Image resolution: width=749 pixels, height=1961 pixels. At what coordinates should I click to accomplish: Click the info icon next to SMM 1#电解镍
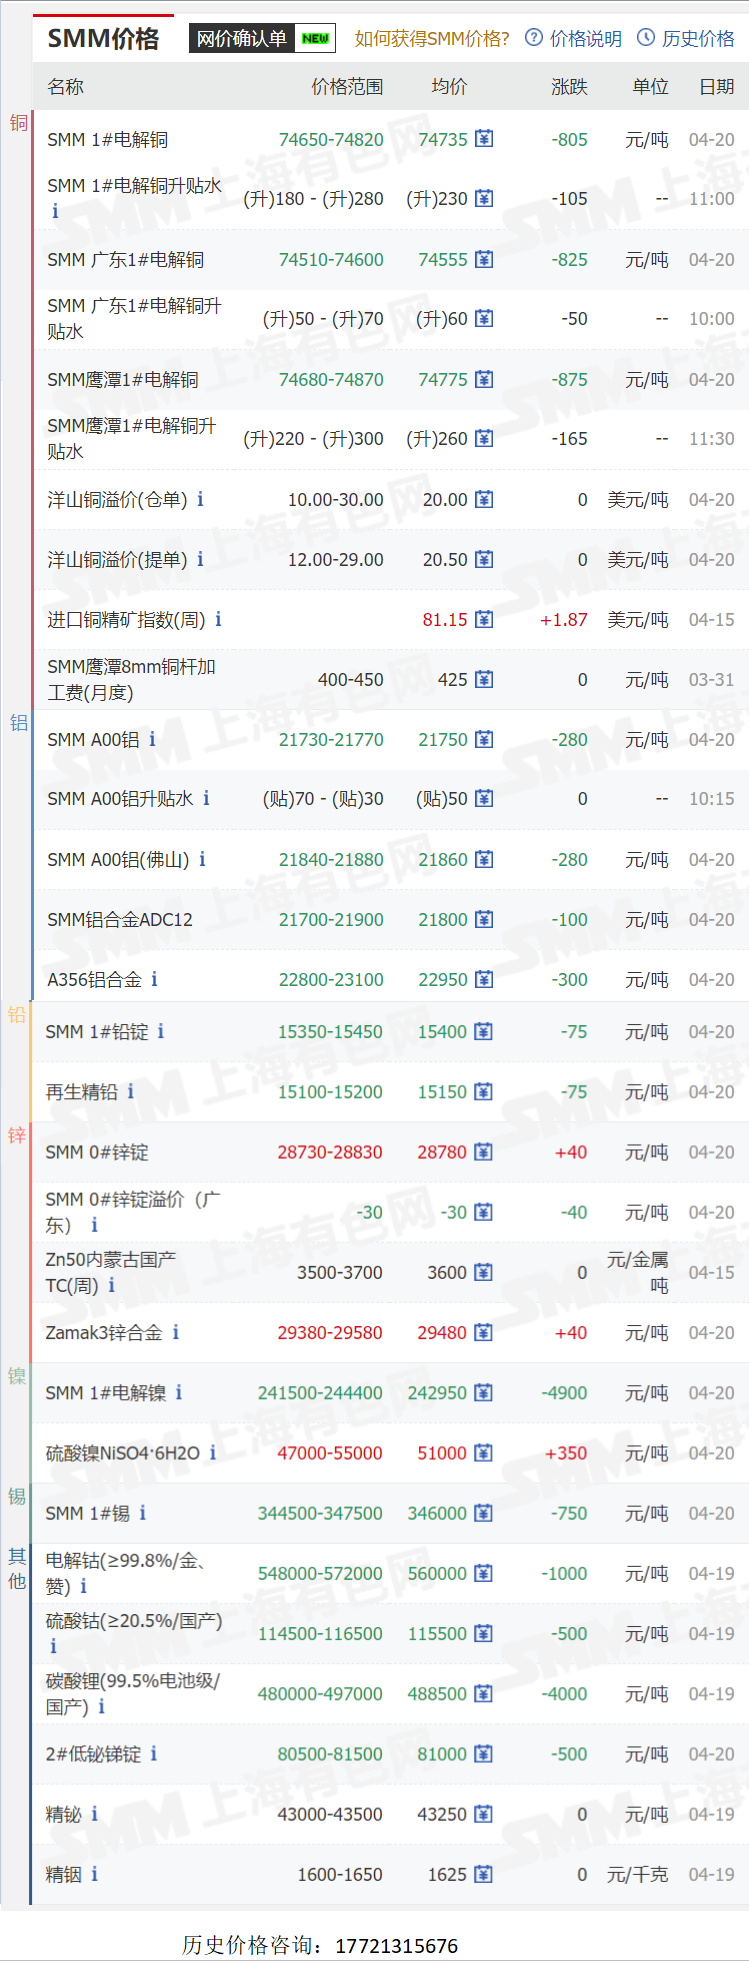coord(178,1392)
